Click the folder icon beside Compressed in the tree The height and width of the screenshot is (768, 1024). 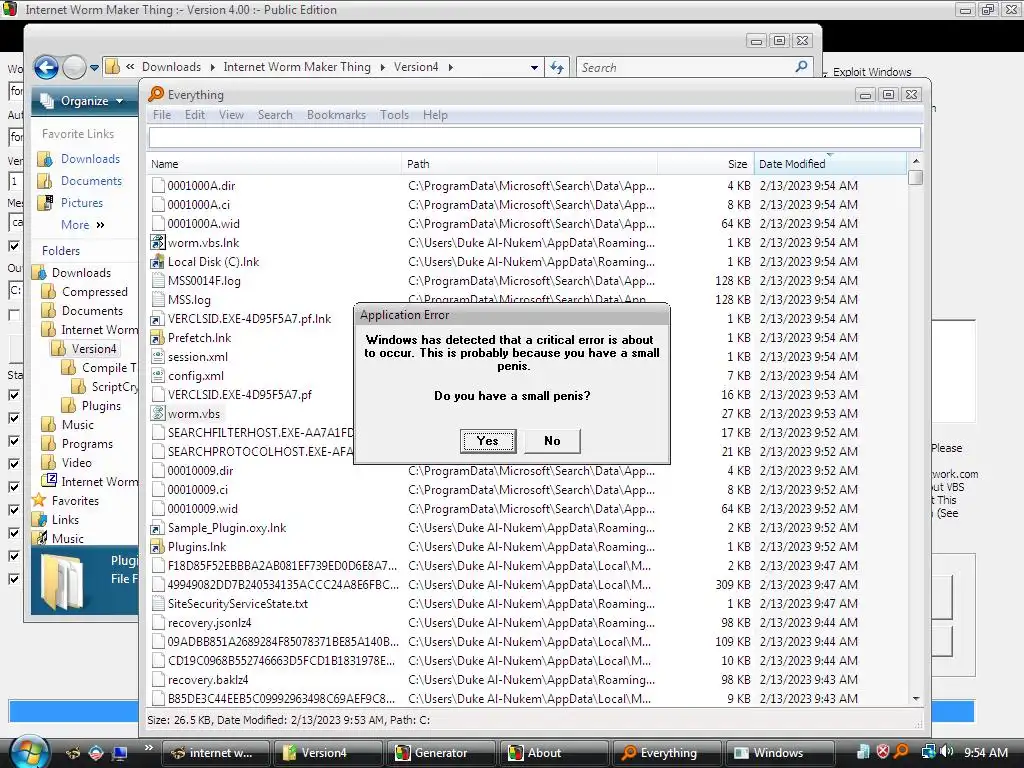pos(48,291)
